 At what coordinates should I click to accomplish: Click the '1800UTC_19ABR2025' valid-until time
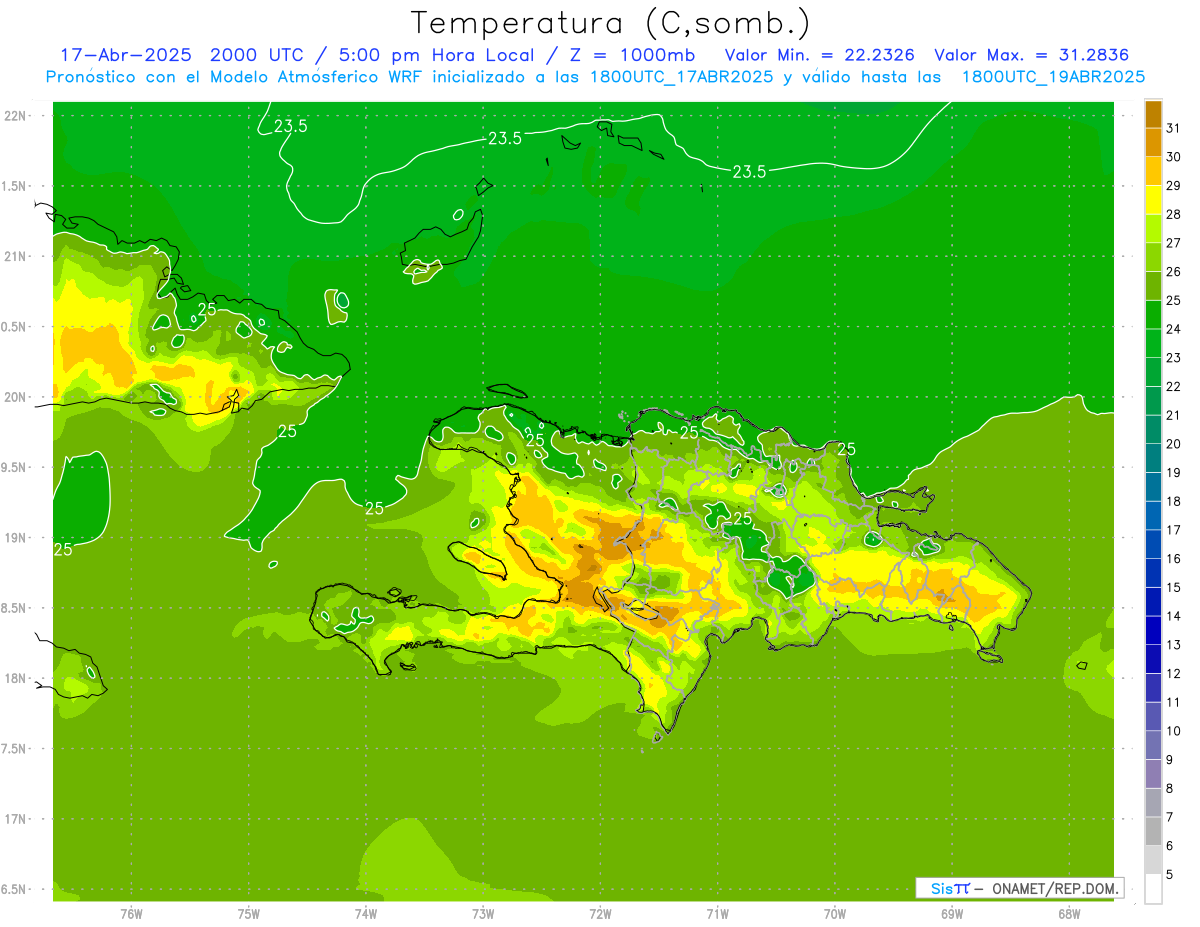point(1053,77)
